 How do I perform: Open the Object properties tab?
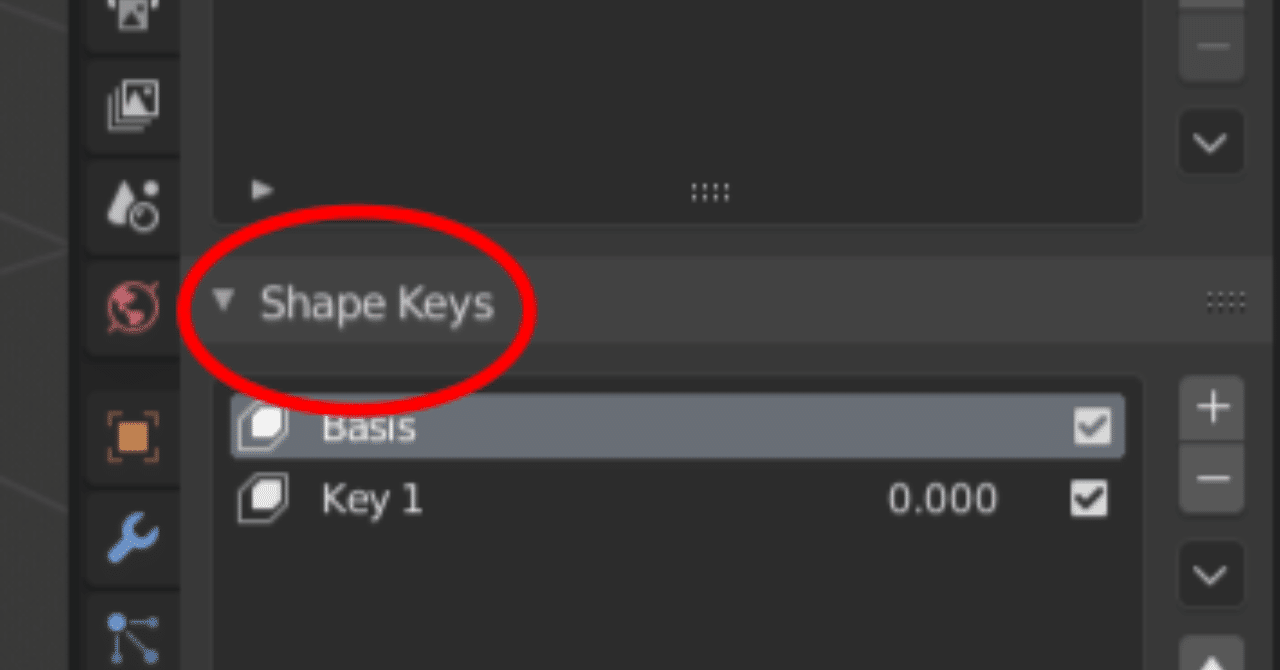click(133, 437)
